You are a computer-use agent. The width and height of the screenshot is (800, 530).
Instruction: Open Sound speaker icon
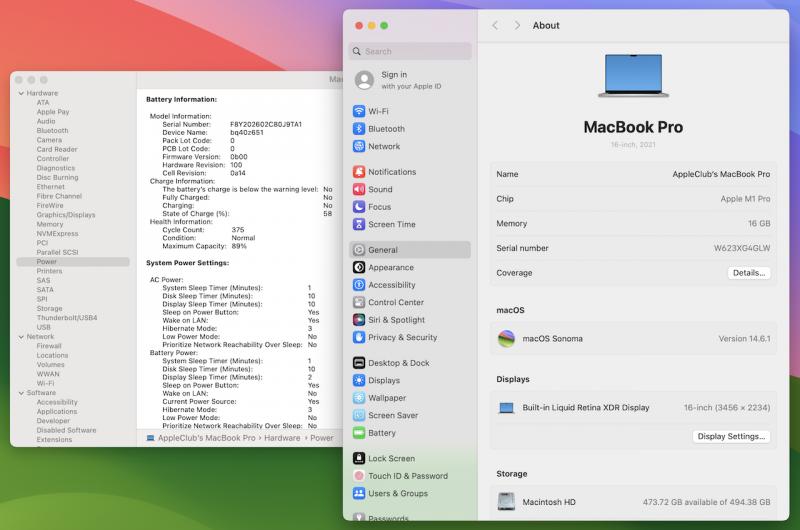click(359, 189)
